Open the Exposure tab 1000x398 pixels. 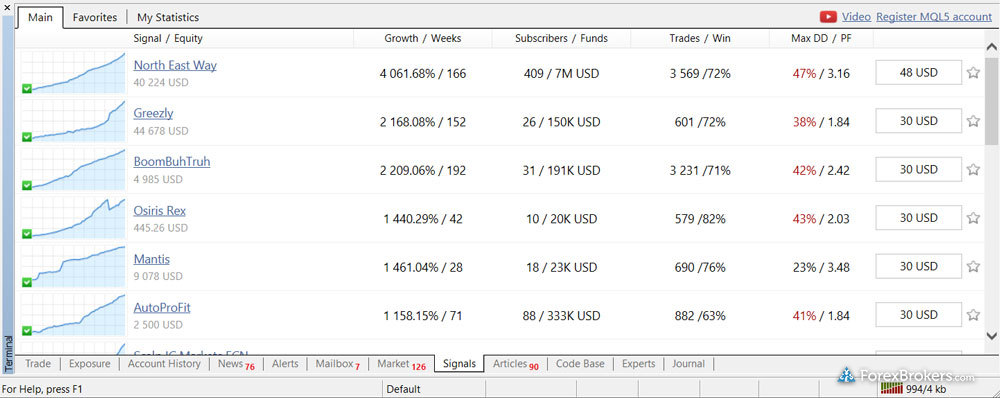89,364
